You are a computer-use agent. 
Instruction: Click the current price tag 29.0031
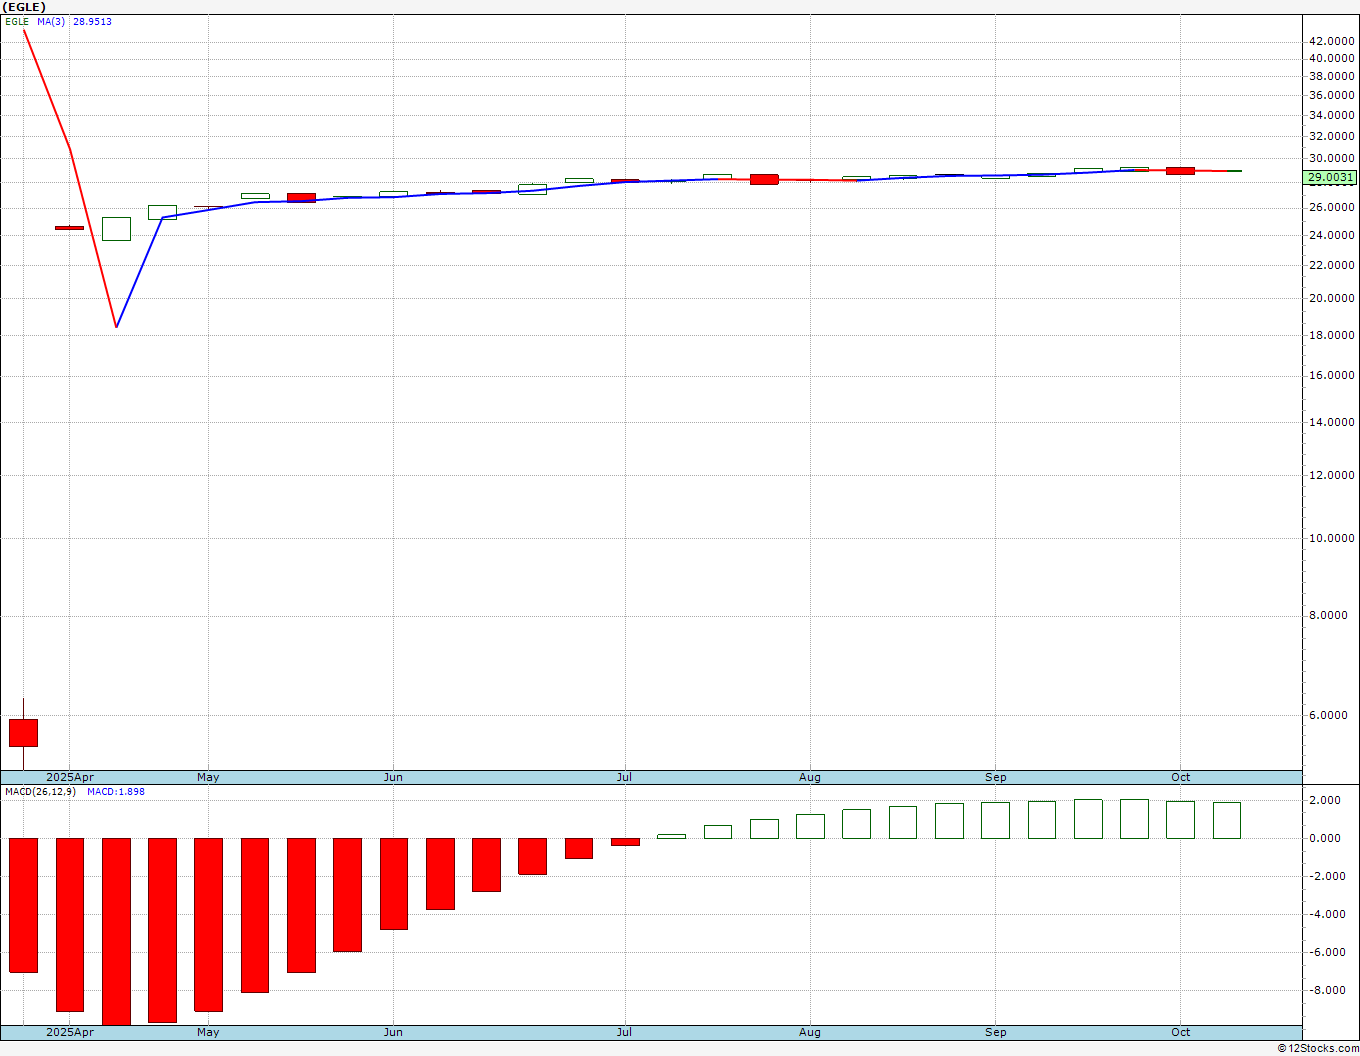[1331, 177]
